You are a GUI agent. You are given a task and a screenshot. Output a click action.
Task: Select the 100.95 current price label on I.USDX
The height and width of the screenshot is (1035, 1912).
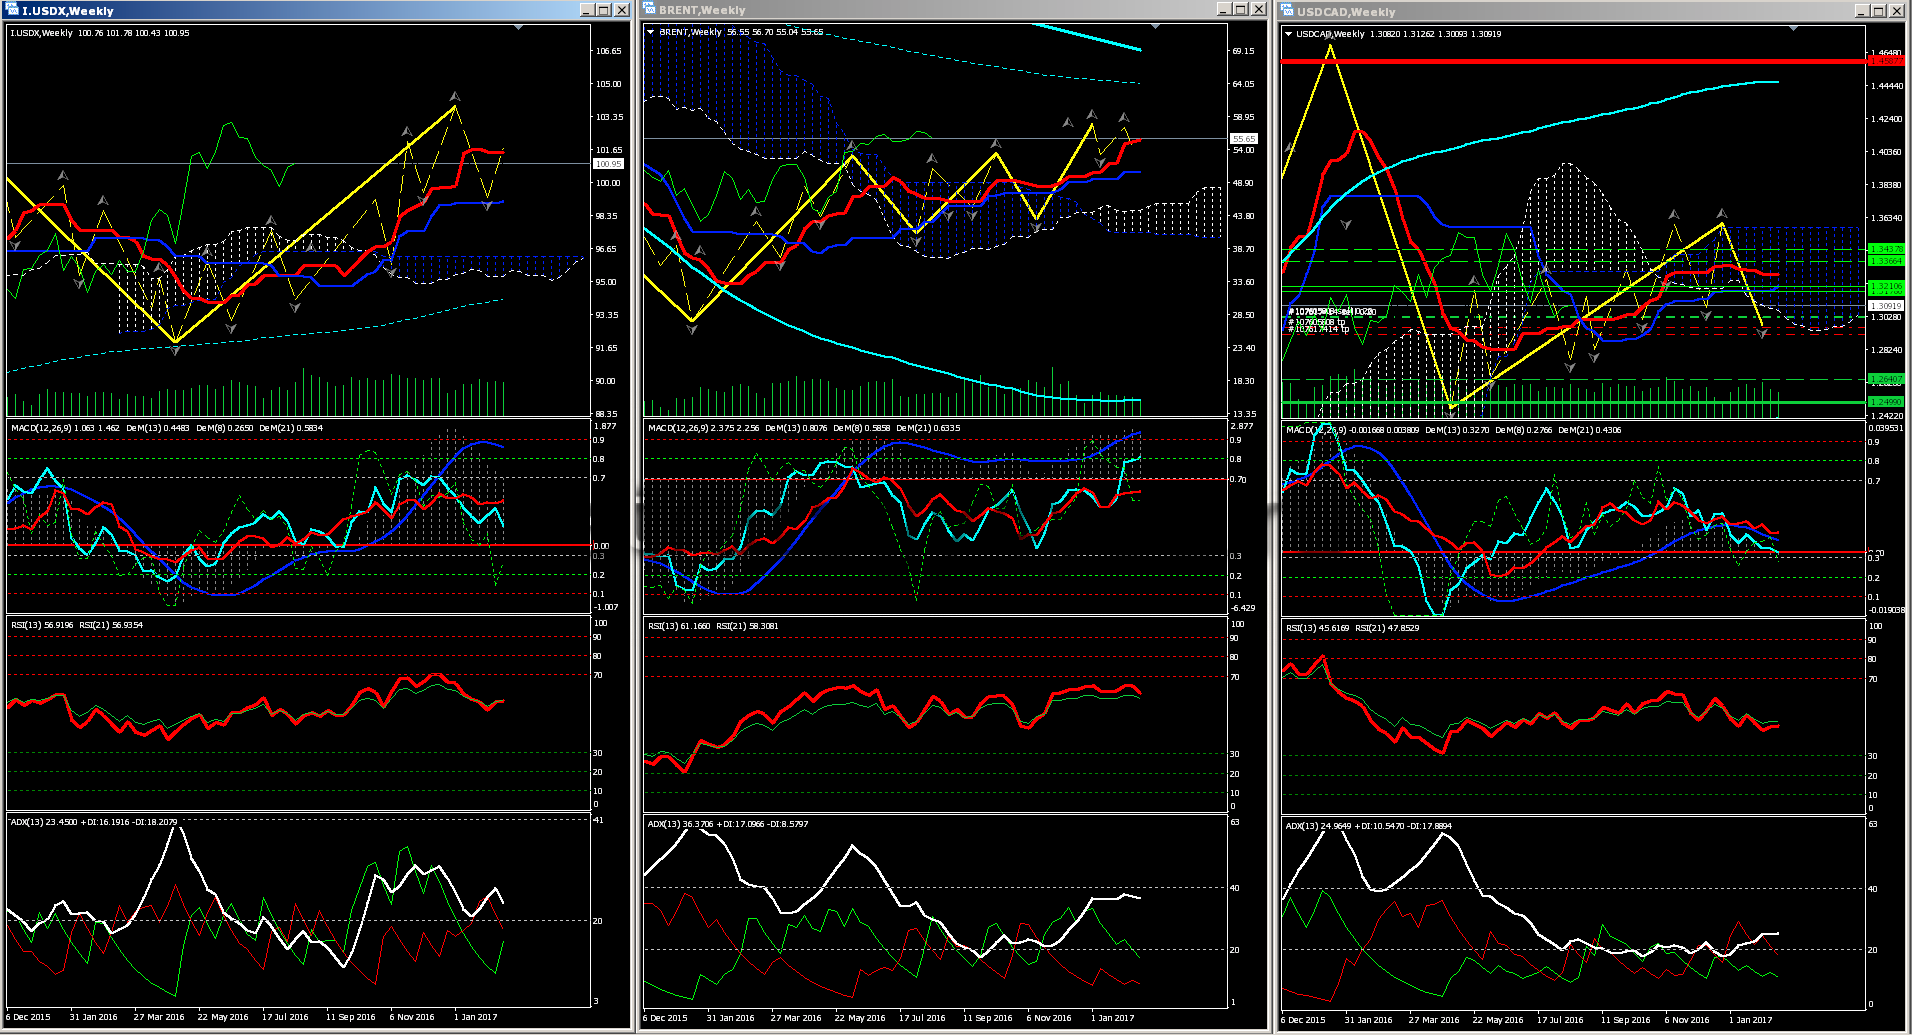tap(608, 163)
